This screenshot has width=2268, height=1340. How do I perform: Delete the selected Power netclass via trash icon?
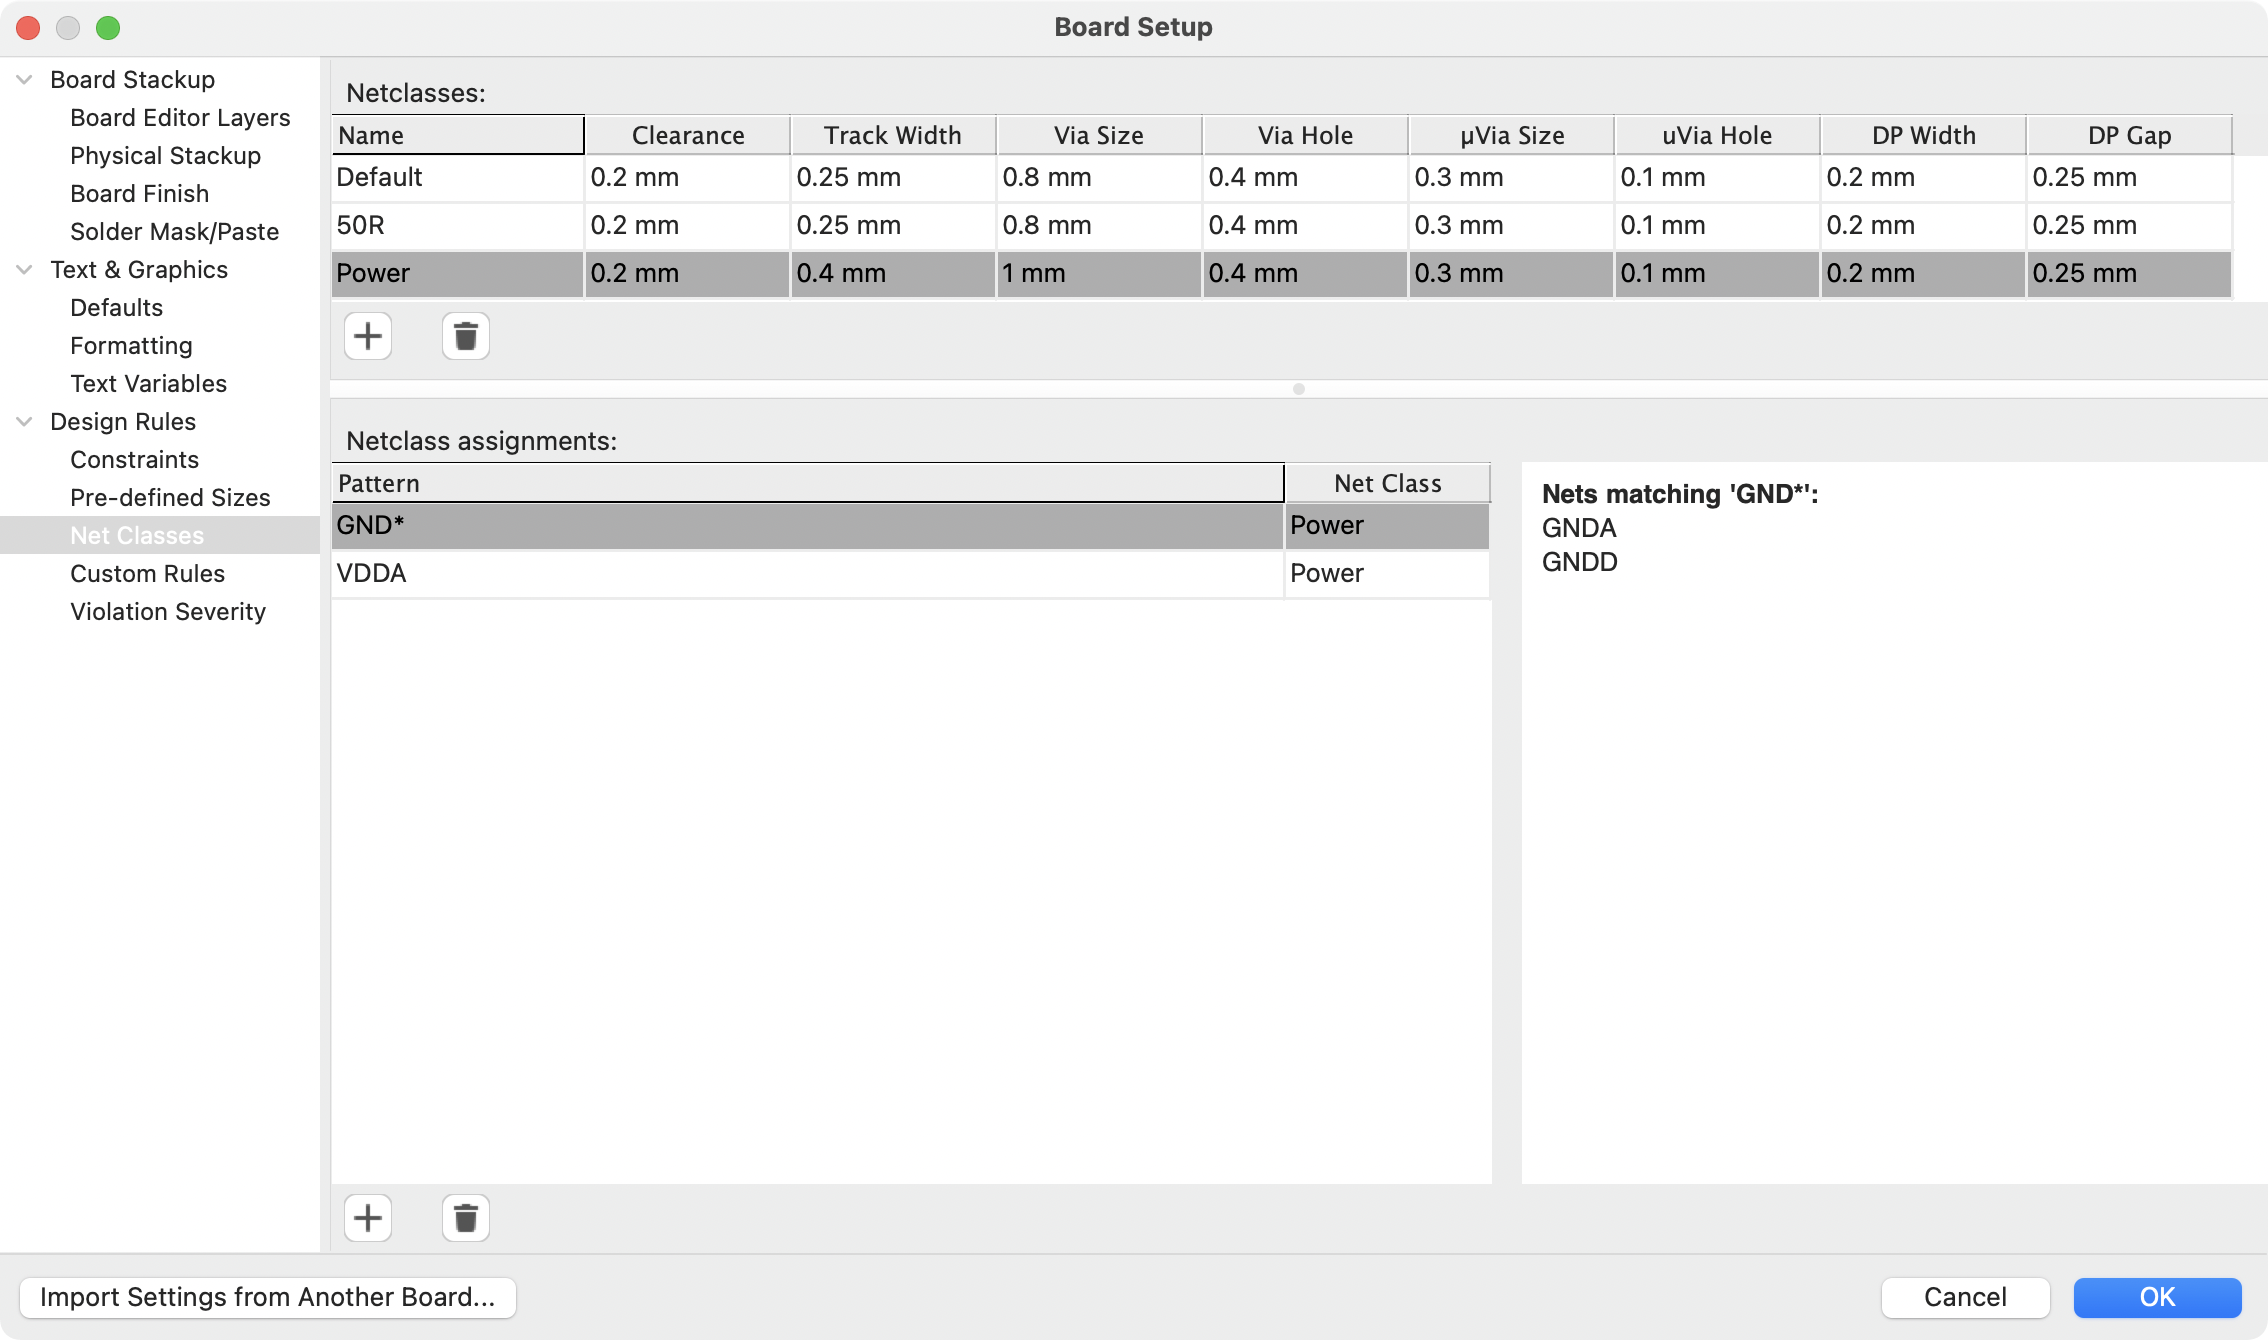pos(465,336)
